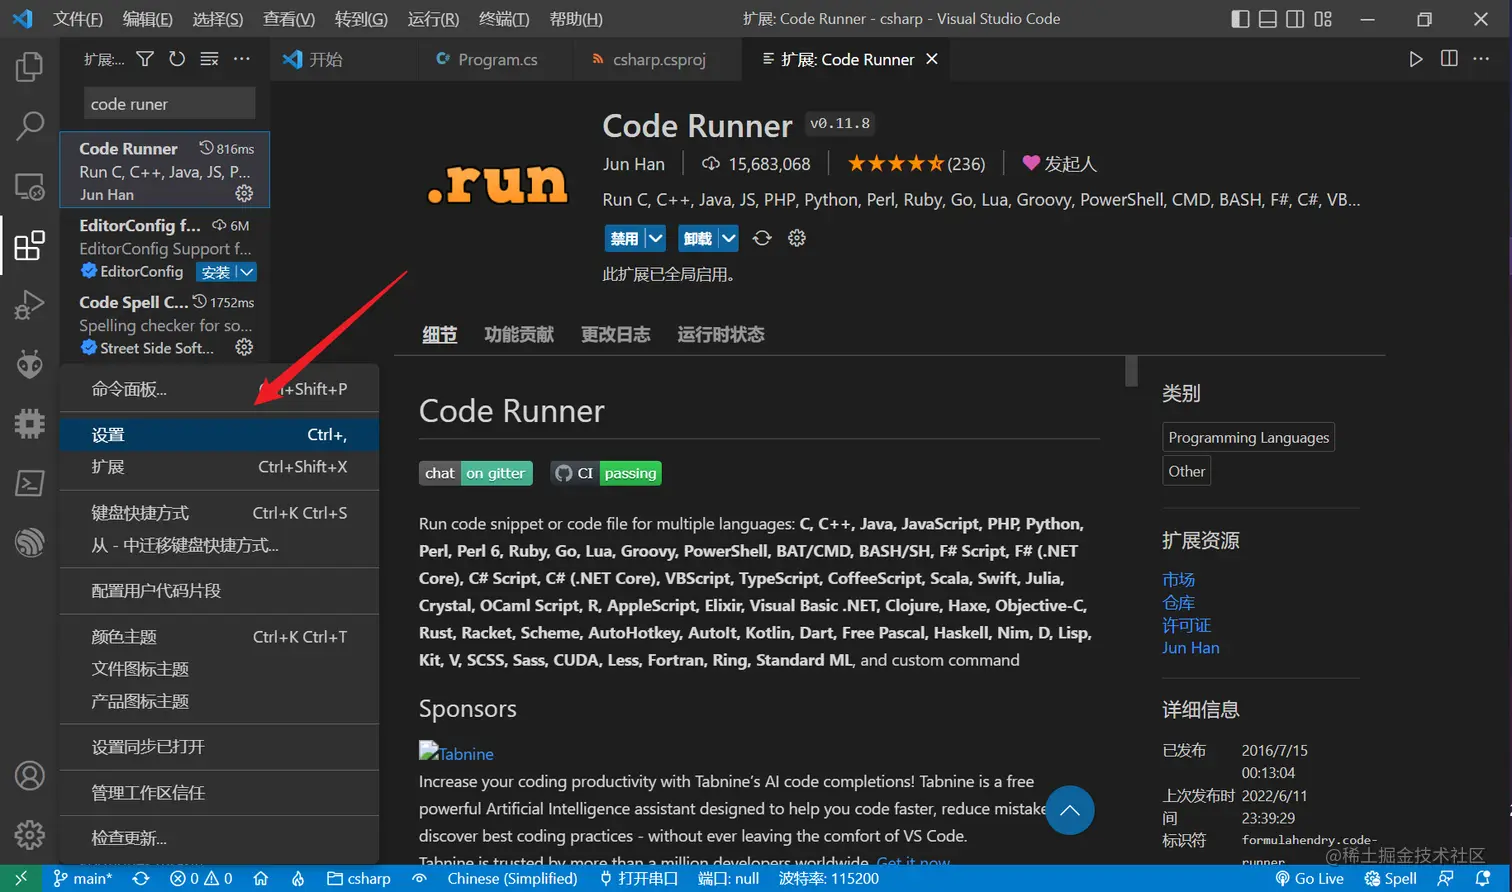Choose 颜色主题 from the menu

coord(219,637)
